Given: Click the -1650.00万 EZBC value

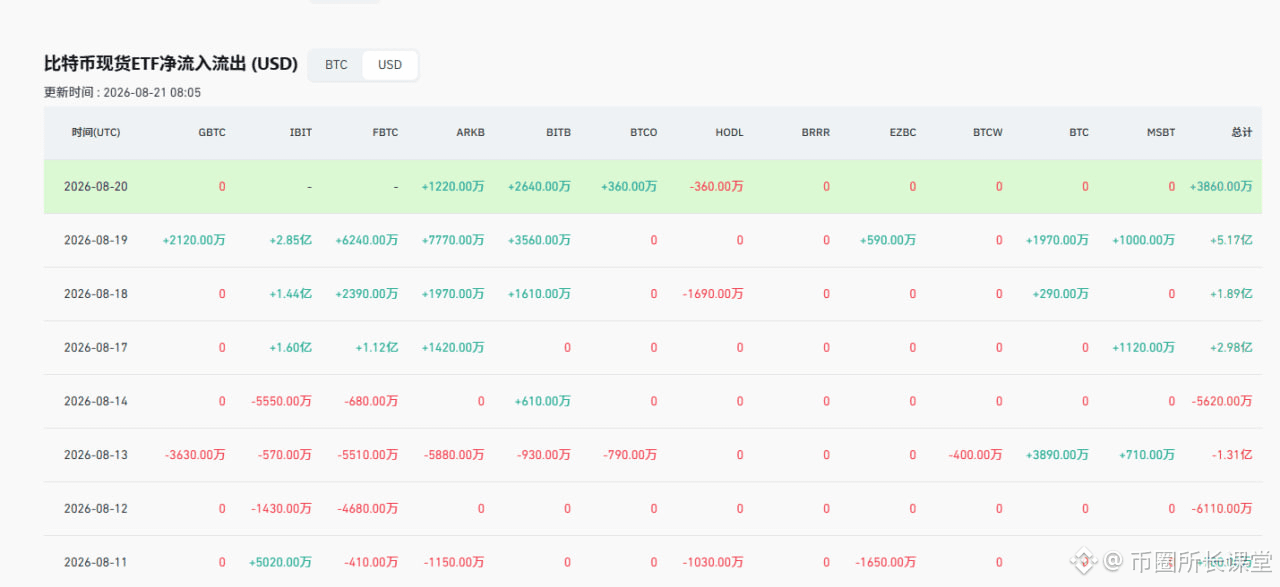Looking at the screenshot, I should click(886, 563).
